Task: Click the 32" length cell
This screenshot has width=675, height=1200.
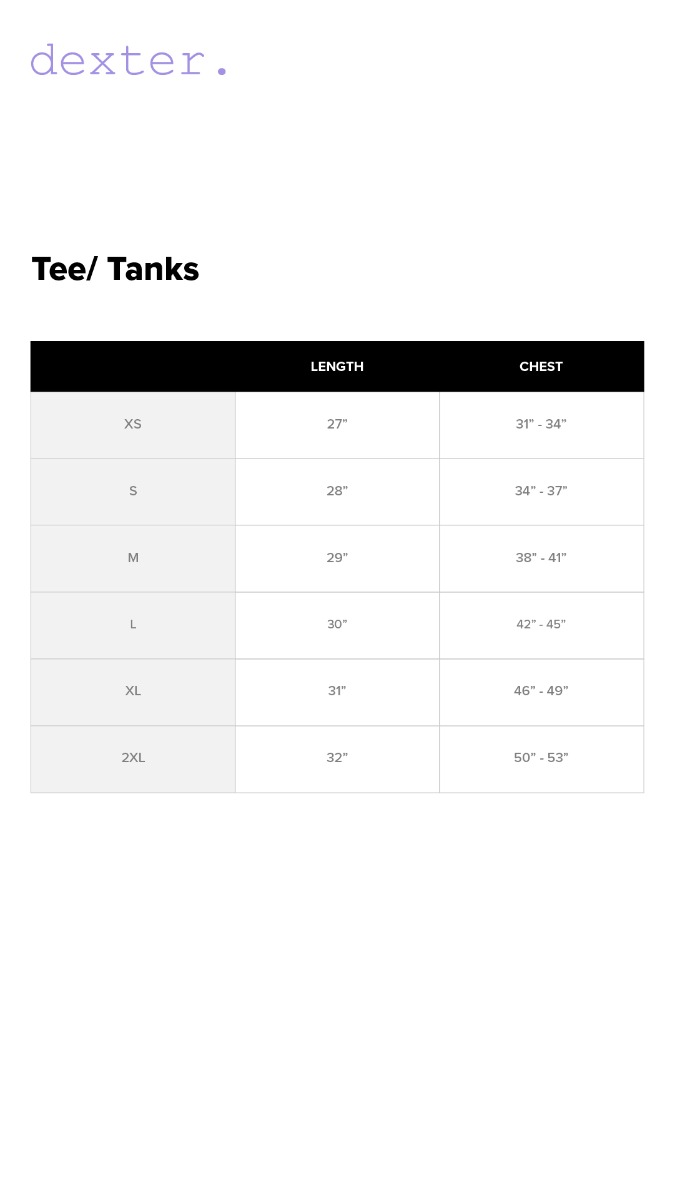Action: pyautogui.click(x=337, y=758)
